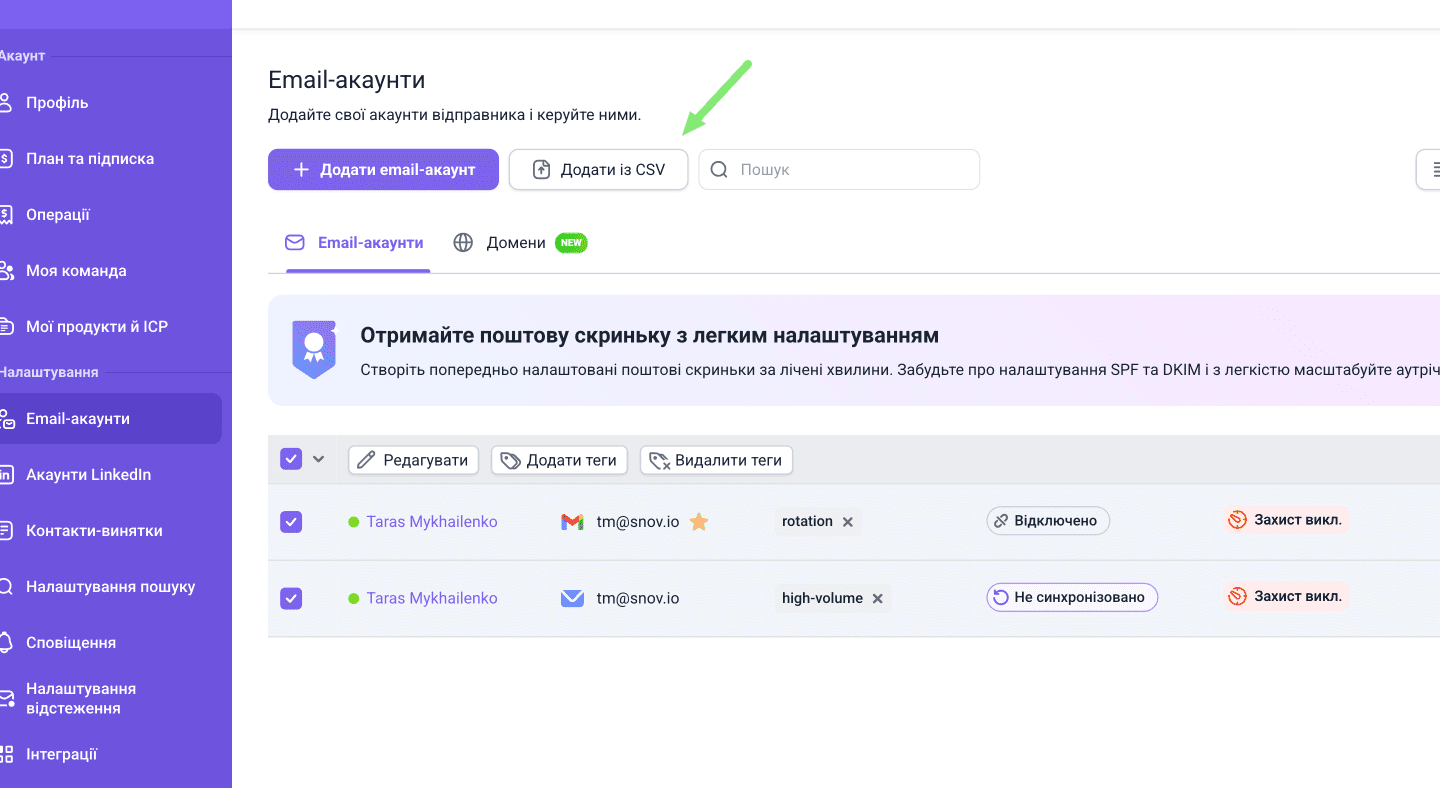Open Інтеграції in the sidebar

coord(61,755)
